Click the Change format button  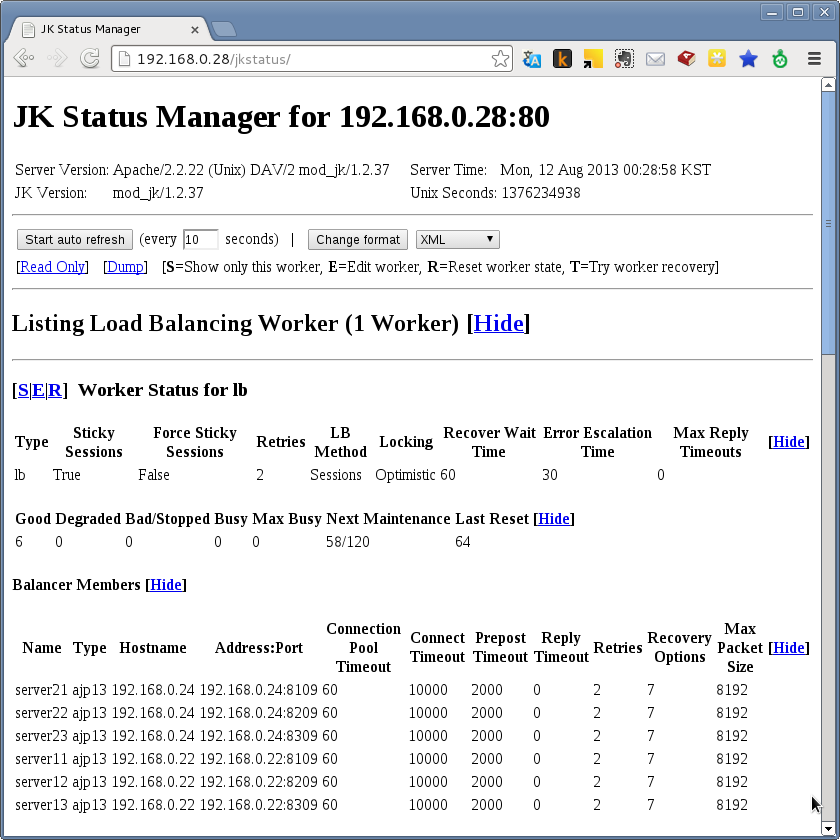click(357, 239)
